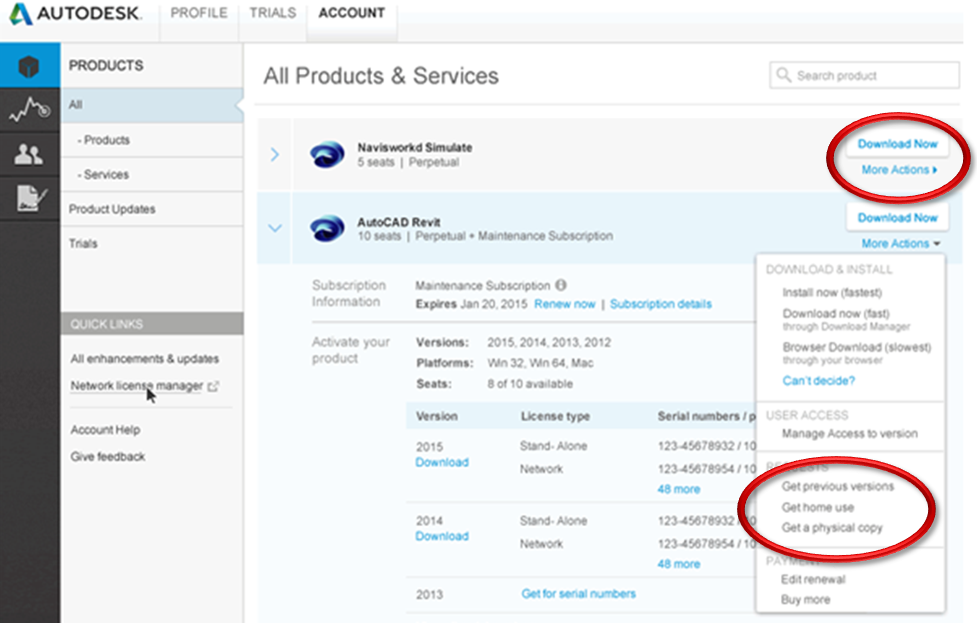Click the Maintenance Subscription info icon
Viewport: 977px width, 623px height.
(x=561, y=285)
